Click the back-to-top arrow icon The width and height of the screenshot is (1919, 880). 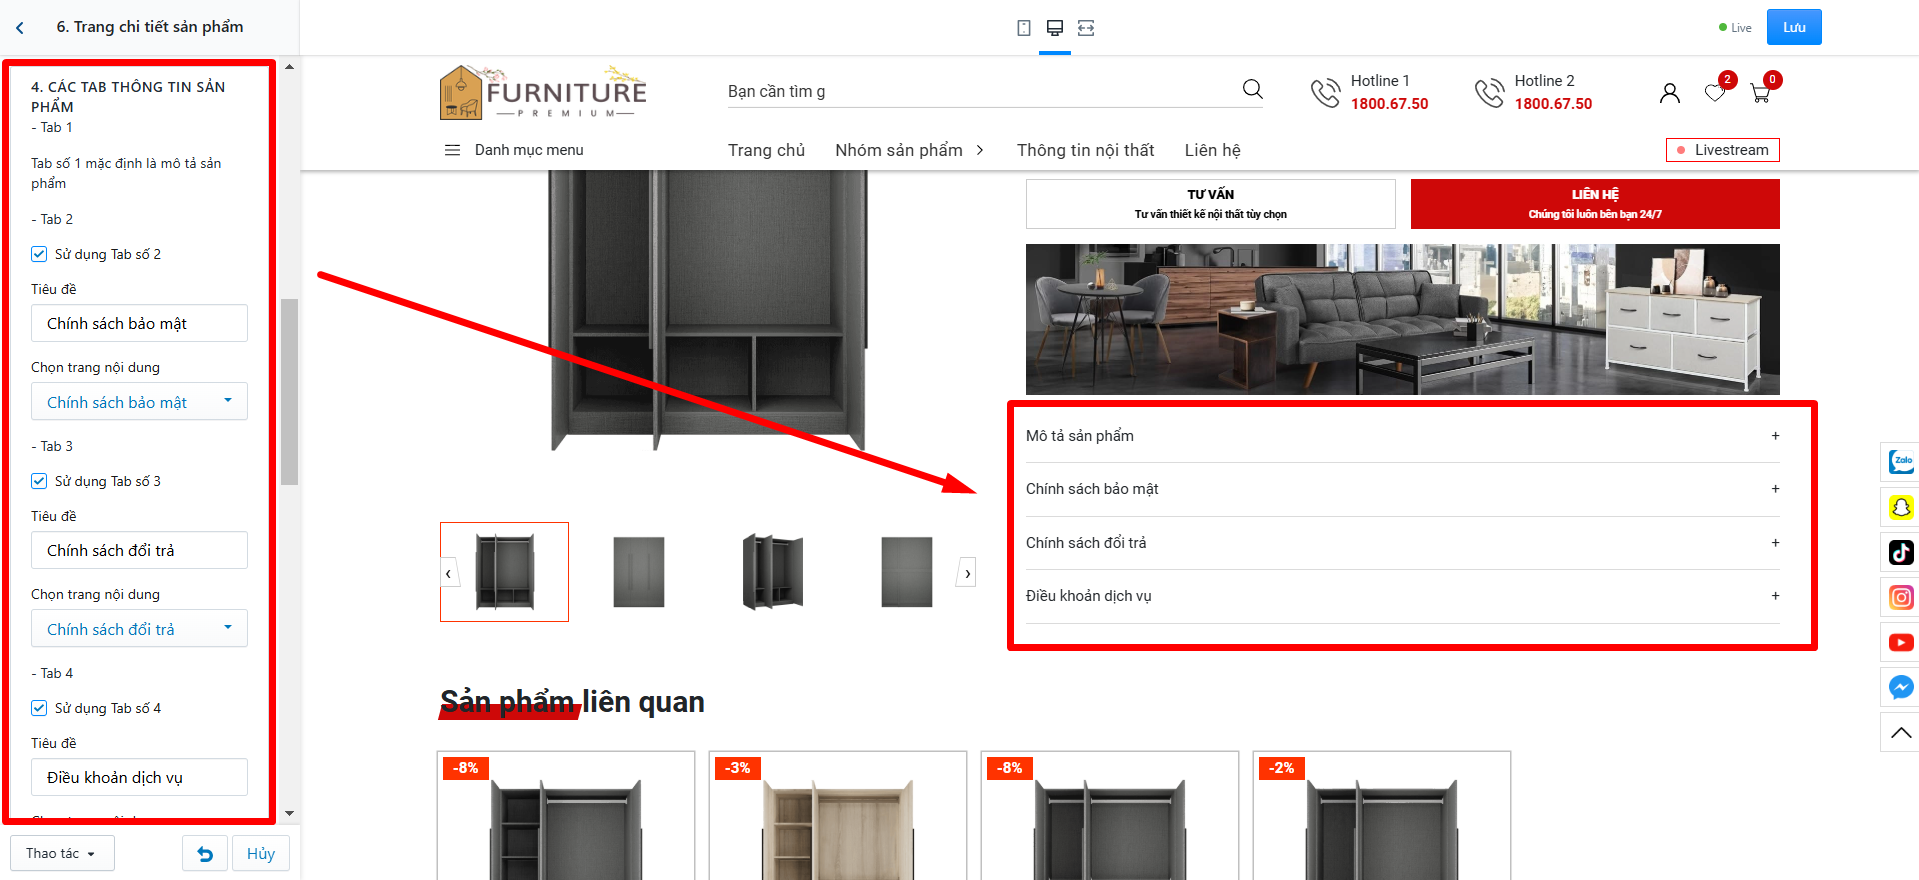pos(1901,733)
